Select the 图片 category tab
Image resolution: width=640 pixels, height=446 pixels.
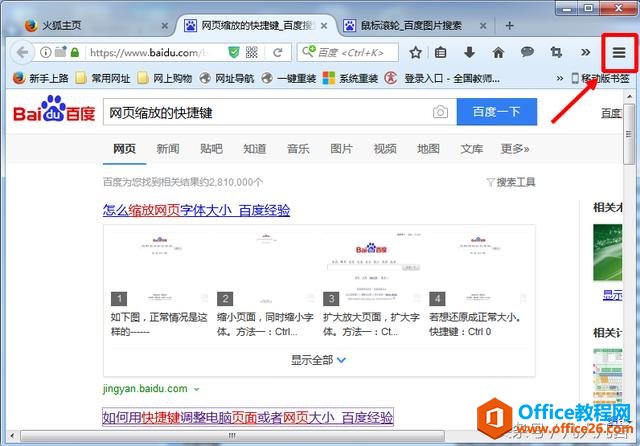(341, 149)
